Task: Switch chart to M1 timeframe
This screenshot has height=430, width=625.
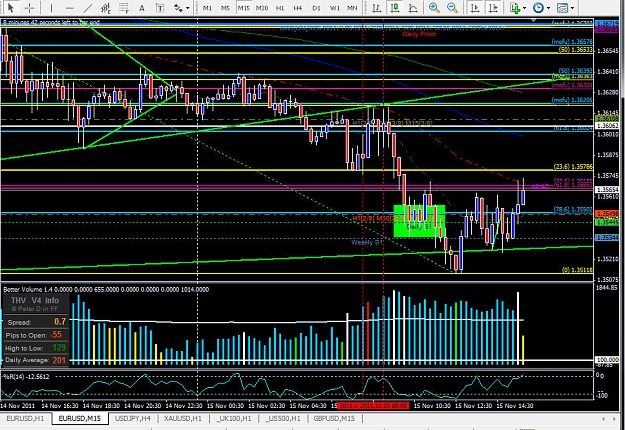Action: (207, 8)
